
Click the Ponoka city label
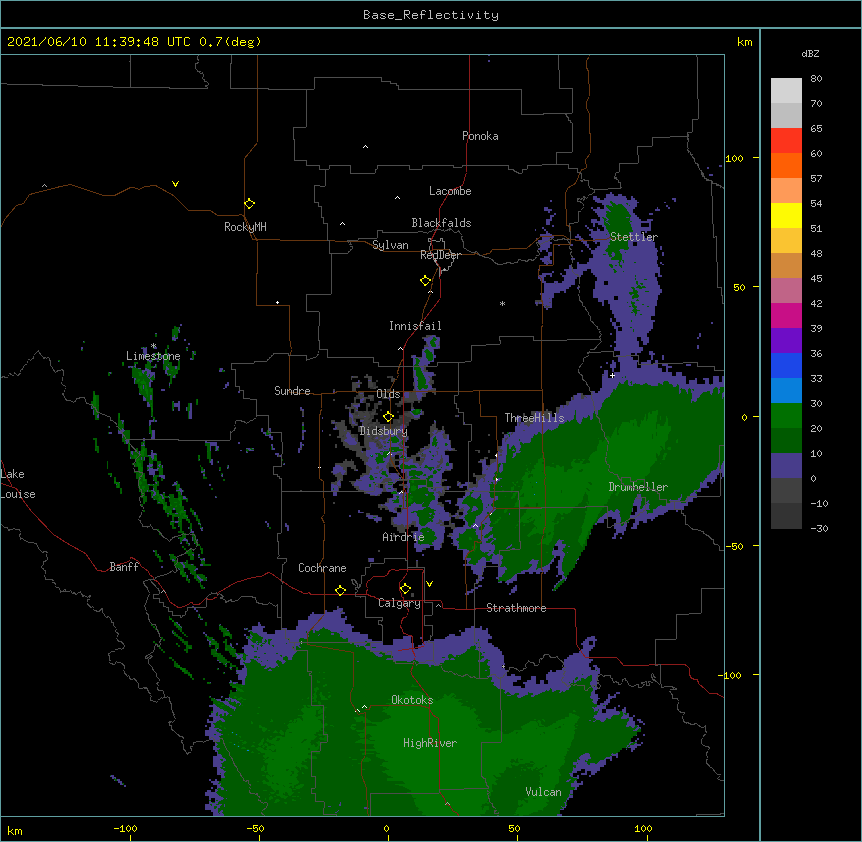[x=480, y=136]
